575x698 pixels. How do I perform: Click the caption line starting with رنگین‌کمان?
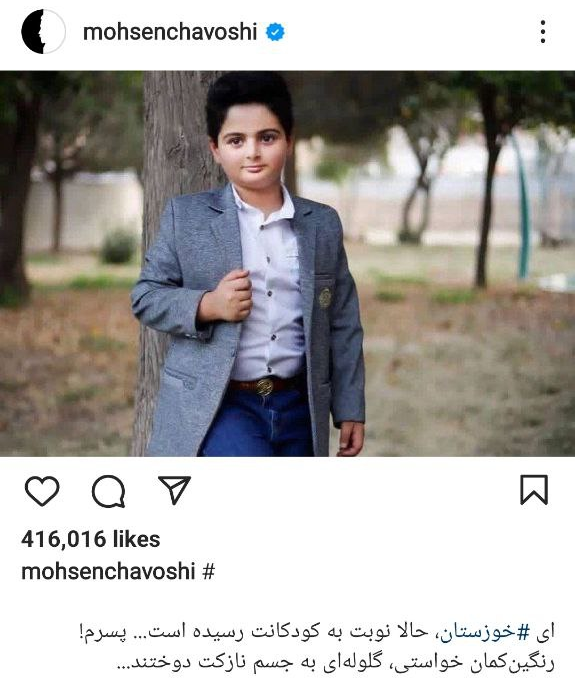tap(336, 662)
